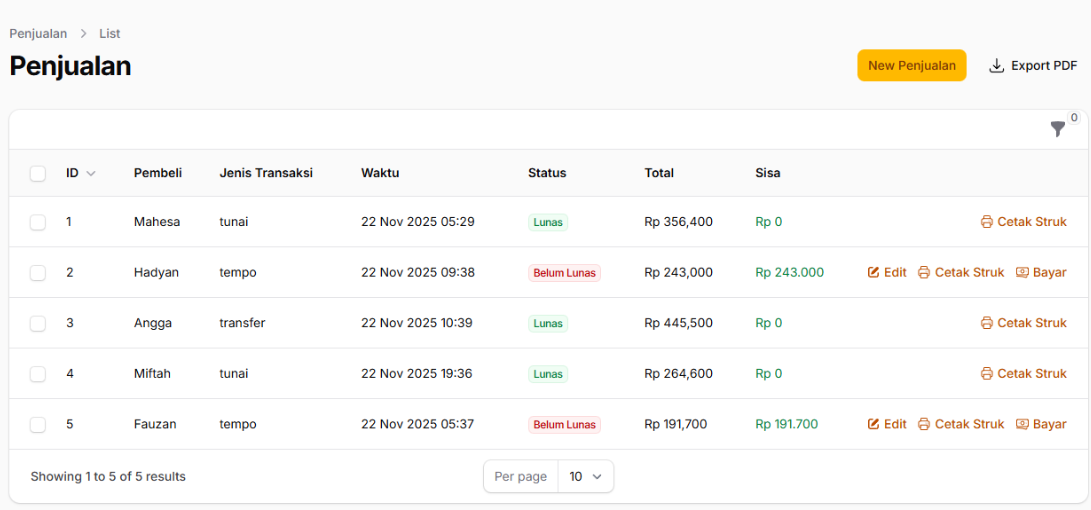
Task: Click Belum Lunas badge in Hadyan's row
Action: [564, 273]
